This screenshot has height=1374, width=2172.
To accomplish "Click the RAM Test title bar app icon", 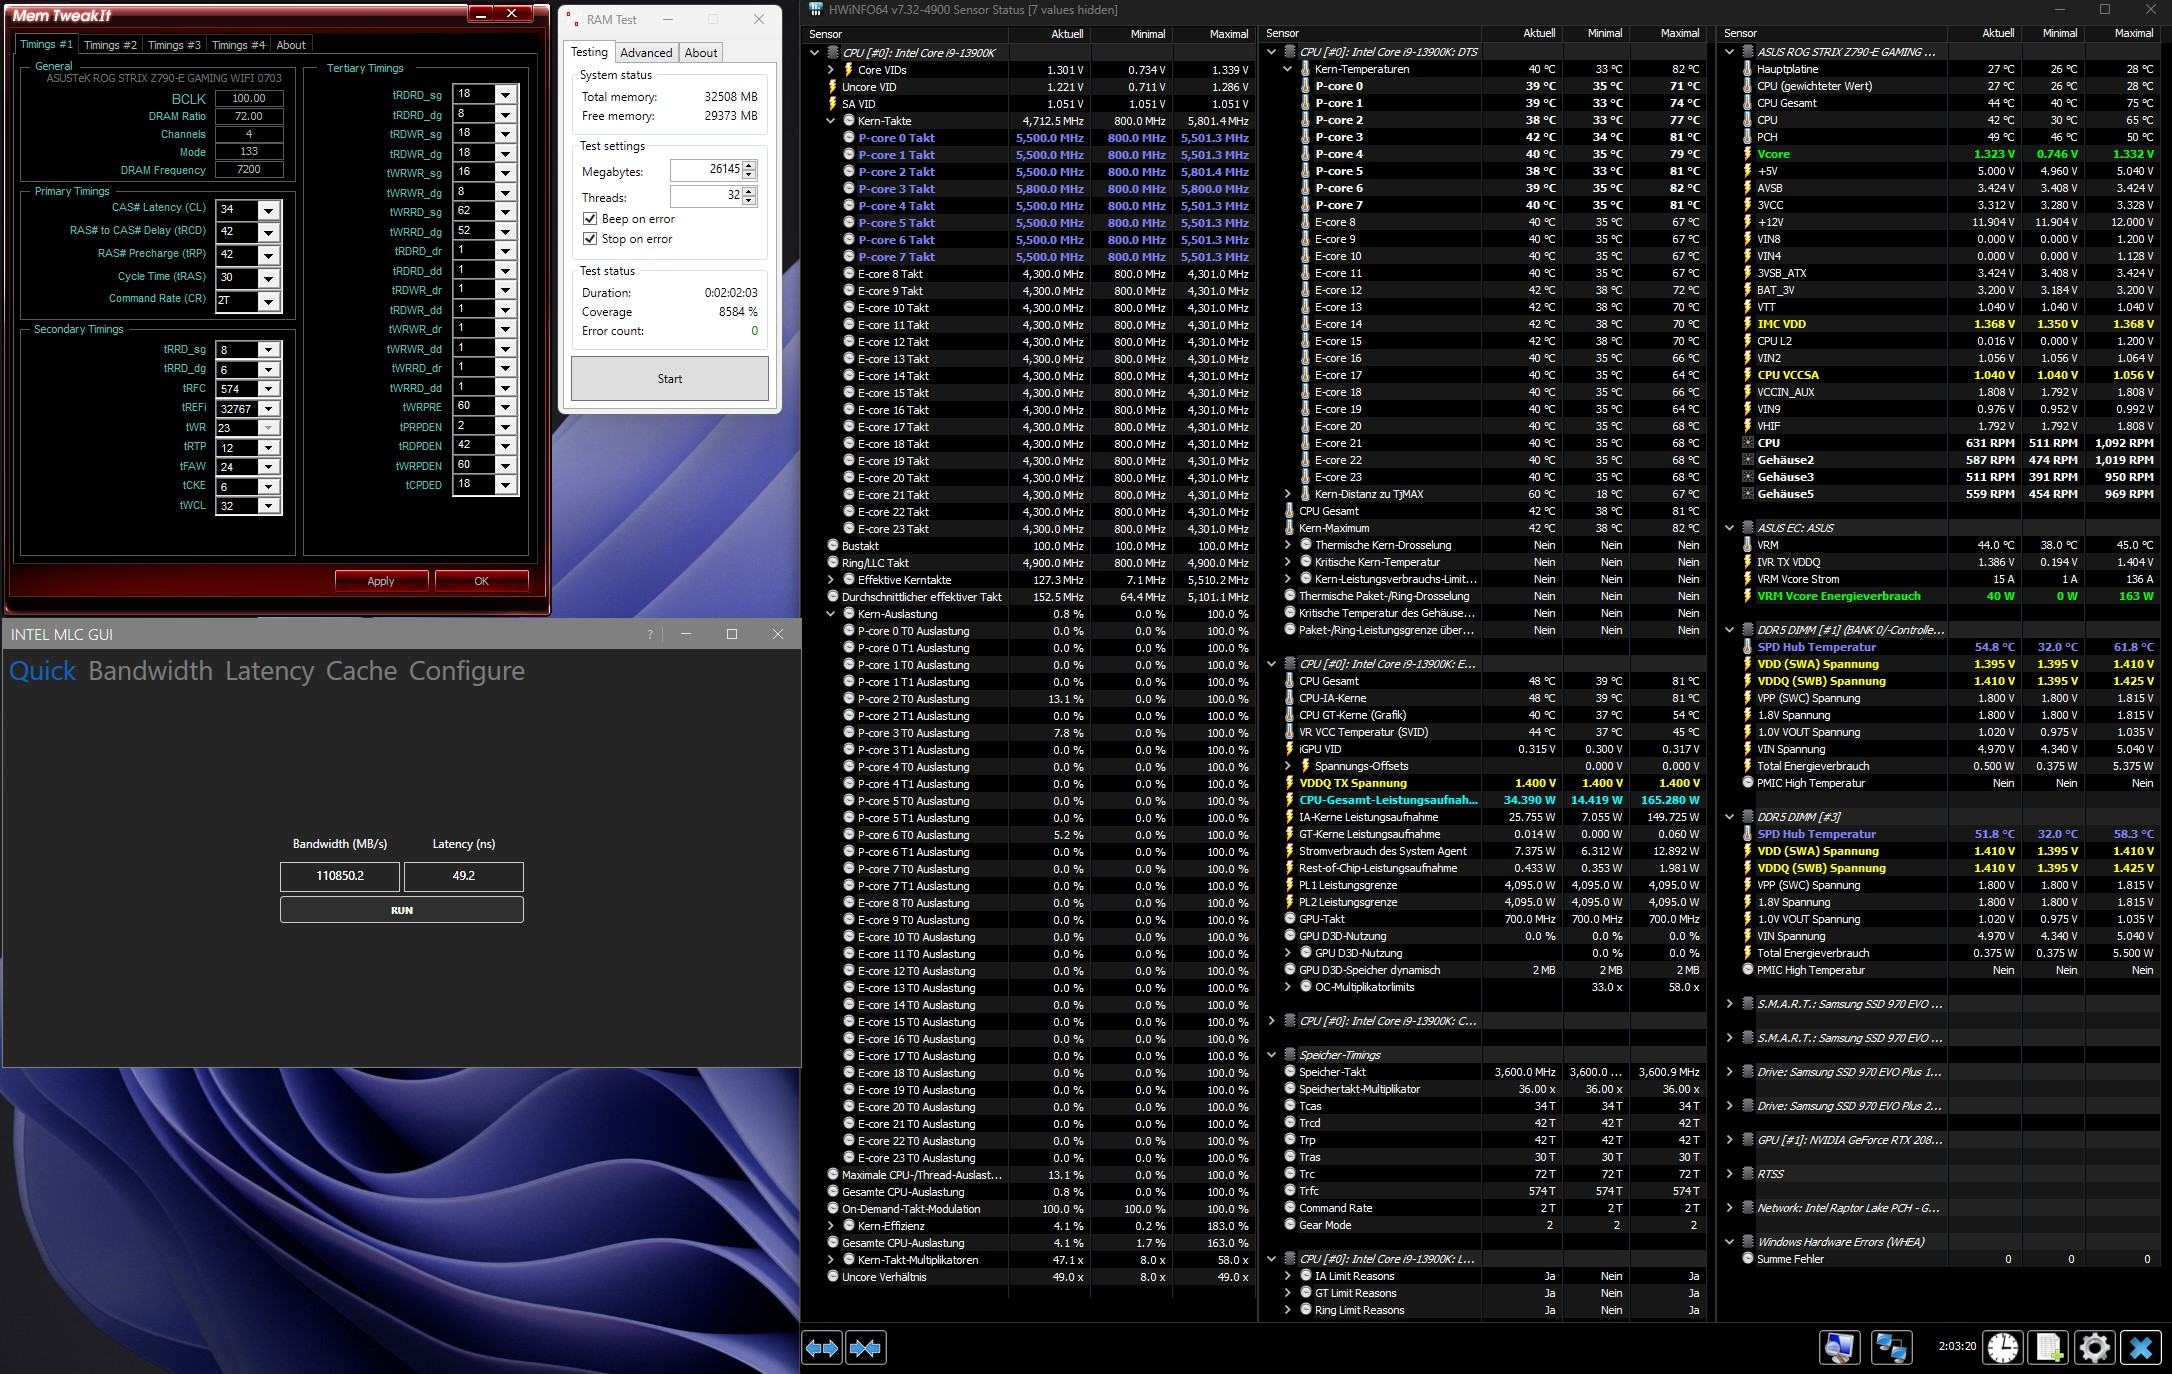I will 573,19.
